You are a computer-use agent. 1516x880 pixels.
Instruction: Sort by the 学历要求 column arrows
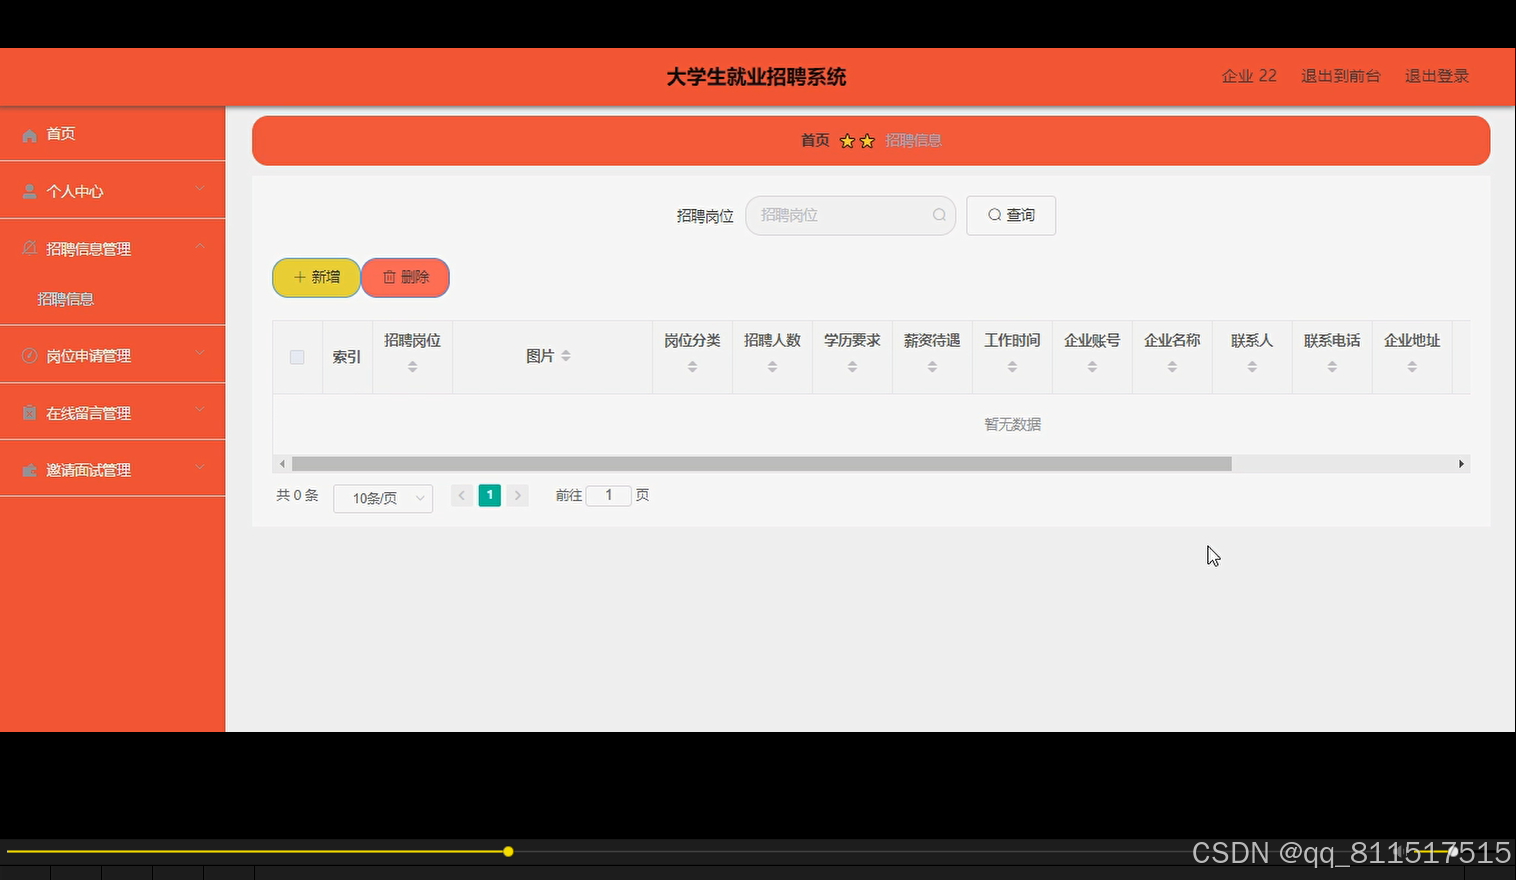pos(852,367)
